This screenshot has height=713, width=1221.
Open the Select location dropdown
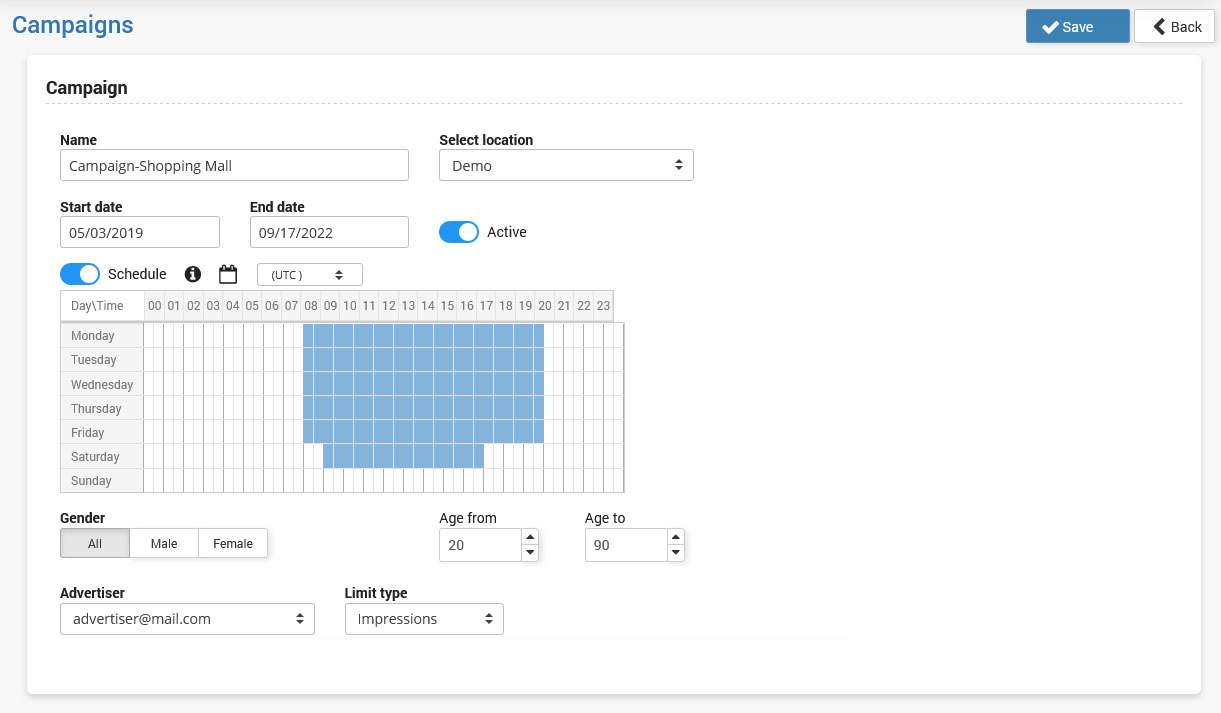(566, 166)
